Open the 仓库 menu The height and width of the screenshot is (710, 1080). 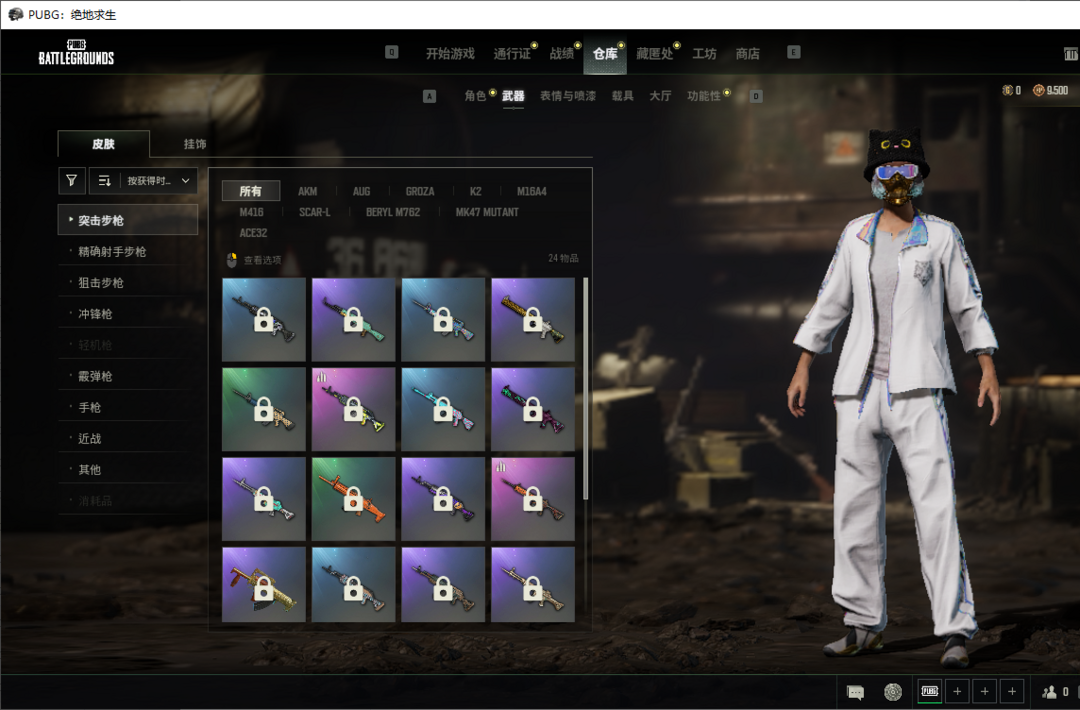[605, 54]
